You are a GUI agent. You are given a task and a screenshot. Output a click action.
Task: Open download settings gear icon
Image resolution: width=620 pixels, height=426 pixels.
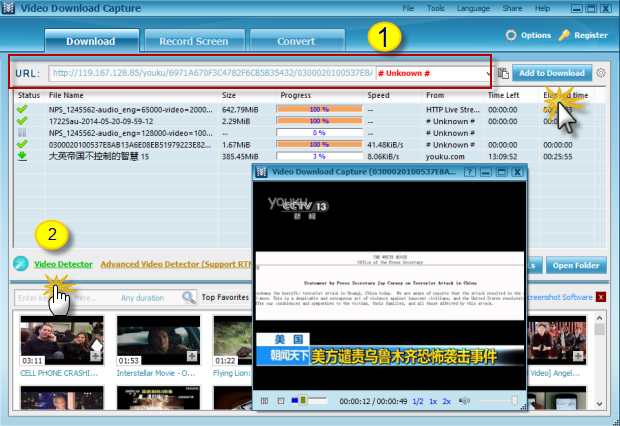601,73
